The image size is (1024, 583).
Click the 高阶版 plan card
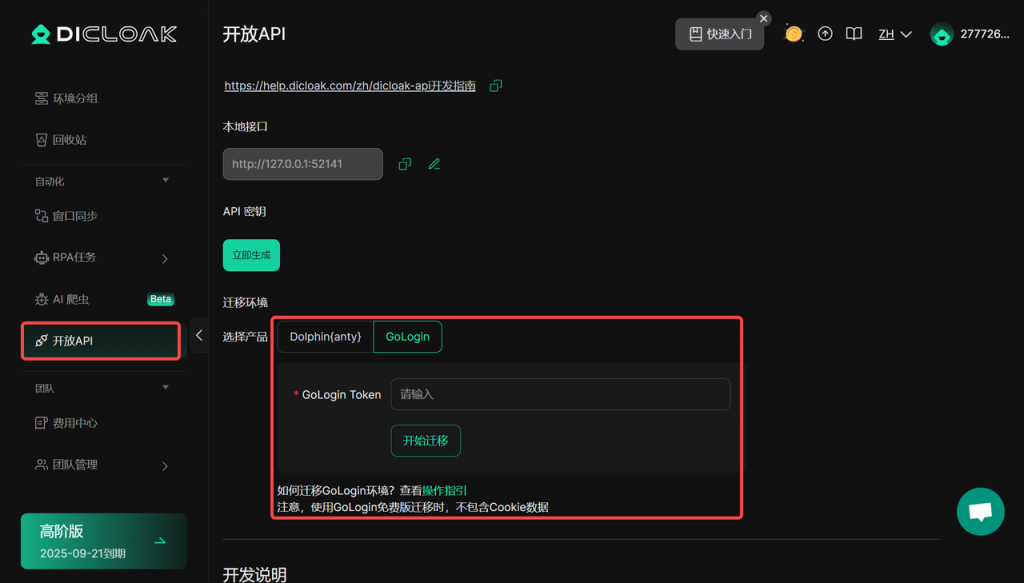tap(104, 541)
